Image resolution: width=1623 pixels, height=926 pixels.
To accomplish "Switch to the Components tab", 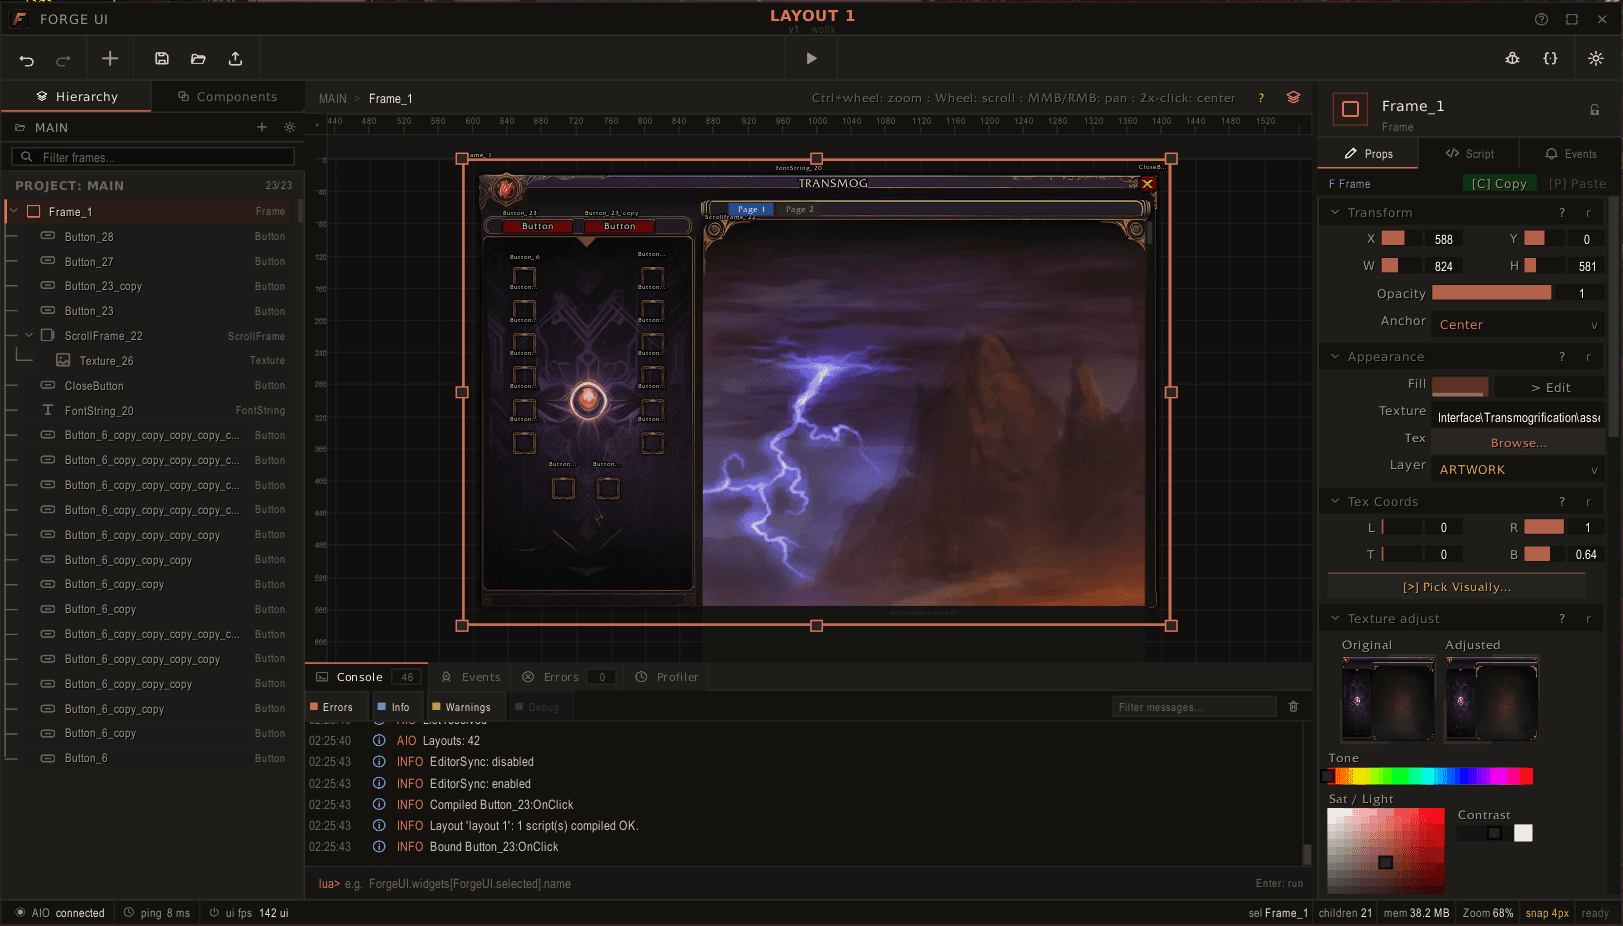I will tap(227, 97).
